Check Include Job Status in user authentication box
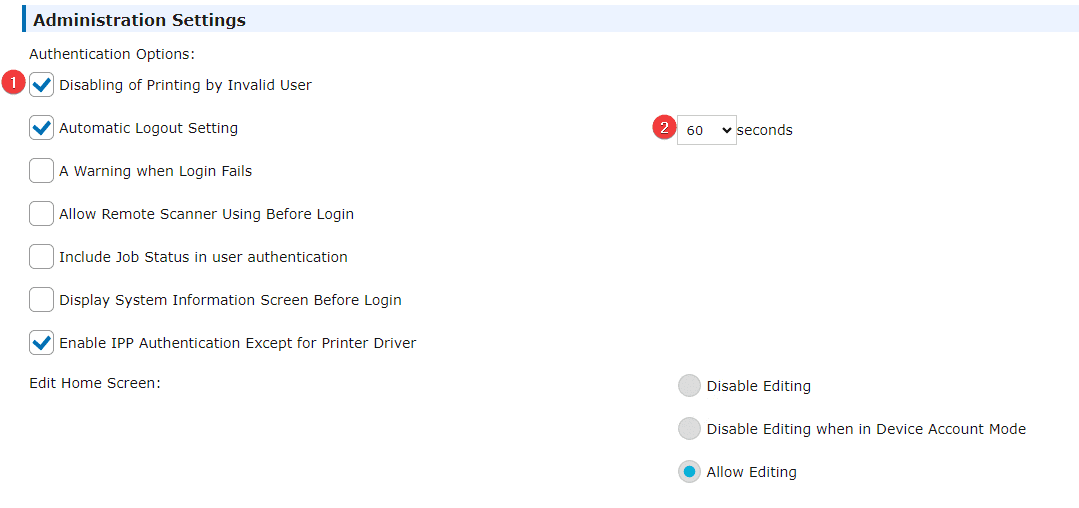Screen dimensions: 1079x508 pyautogui.click(x=42, y=257)
